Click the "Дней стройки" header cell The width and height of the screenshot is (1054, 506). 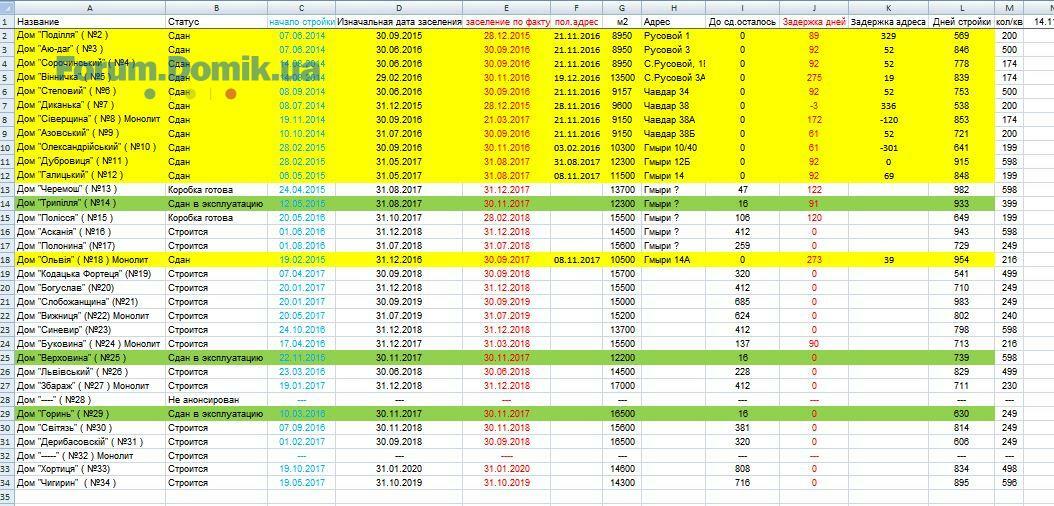coord(962,22)
